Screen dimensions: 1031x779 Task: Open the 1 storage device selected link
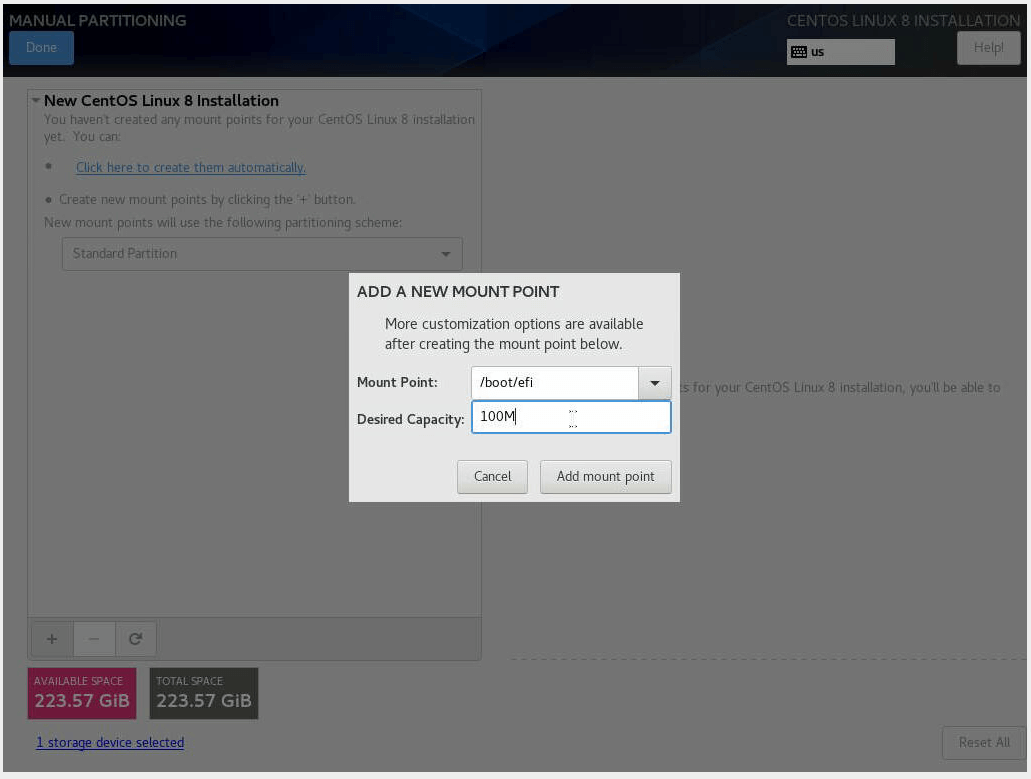point(110,742)
